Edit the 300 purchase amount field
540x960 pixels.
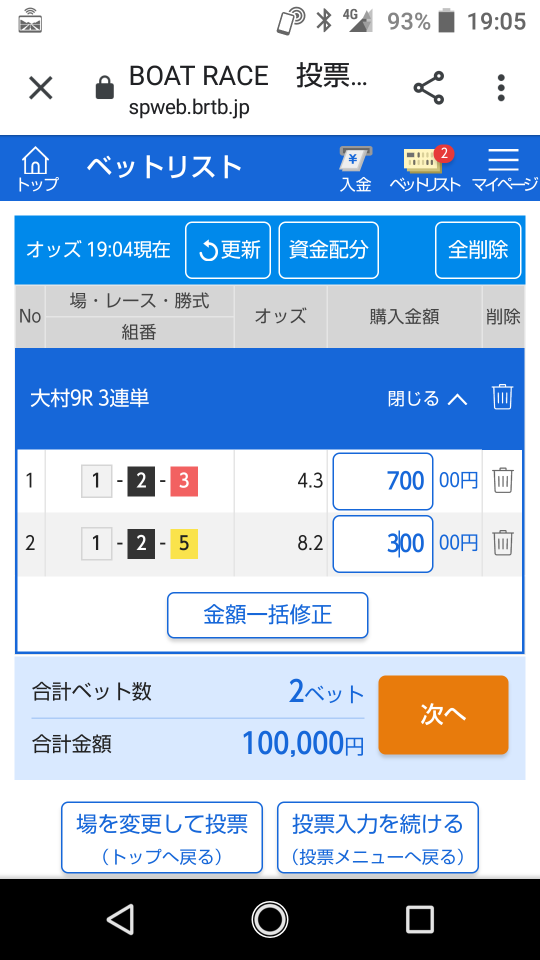[383, 544]
